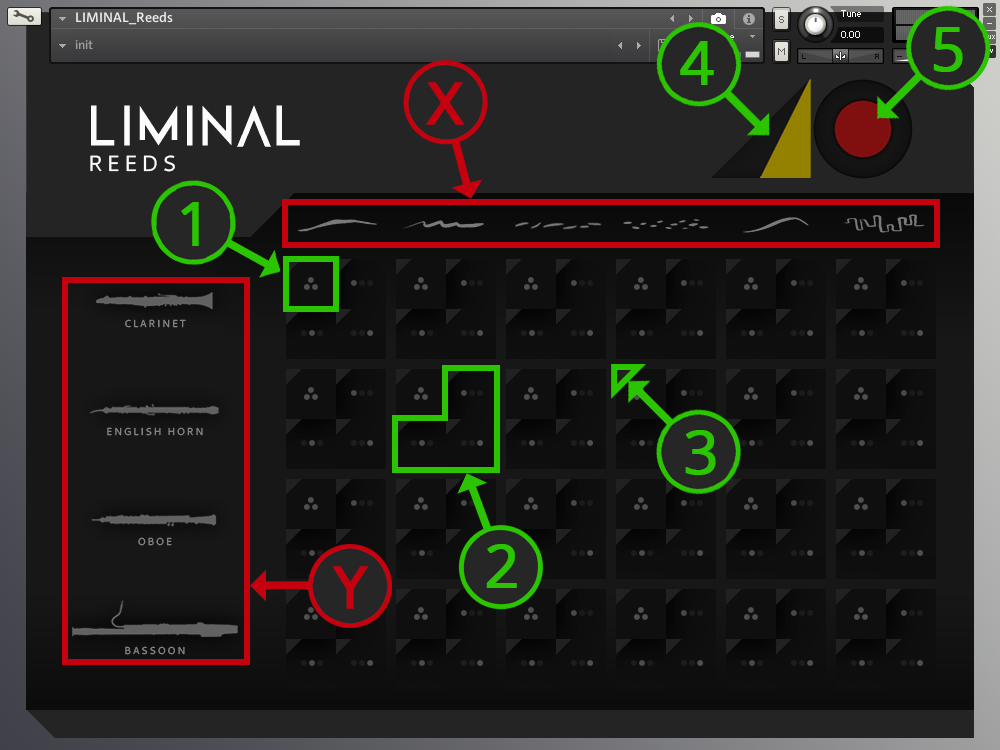Mute the instrument with M button
The image size is (1000, 750).
(x=781, y=52)
